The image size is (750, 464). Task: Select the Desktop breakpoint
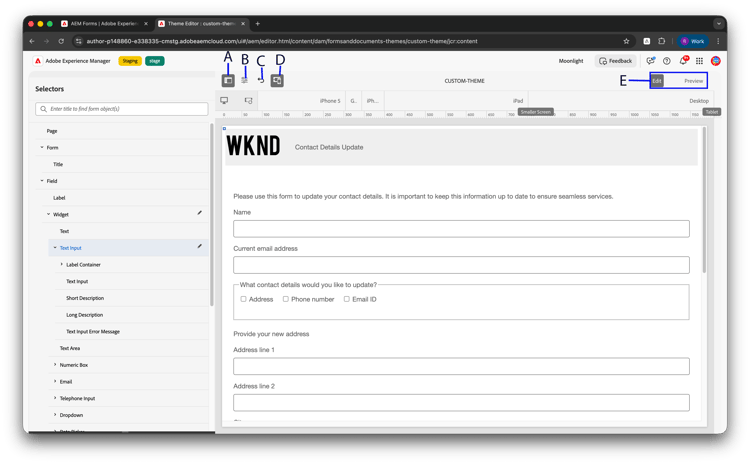click(699, 101)
